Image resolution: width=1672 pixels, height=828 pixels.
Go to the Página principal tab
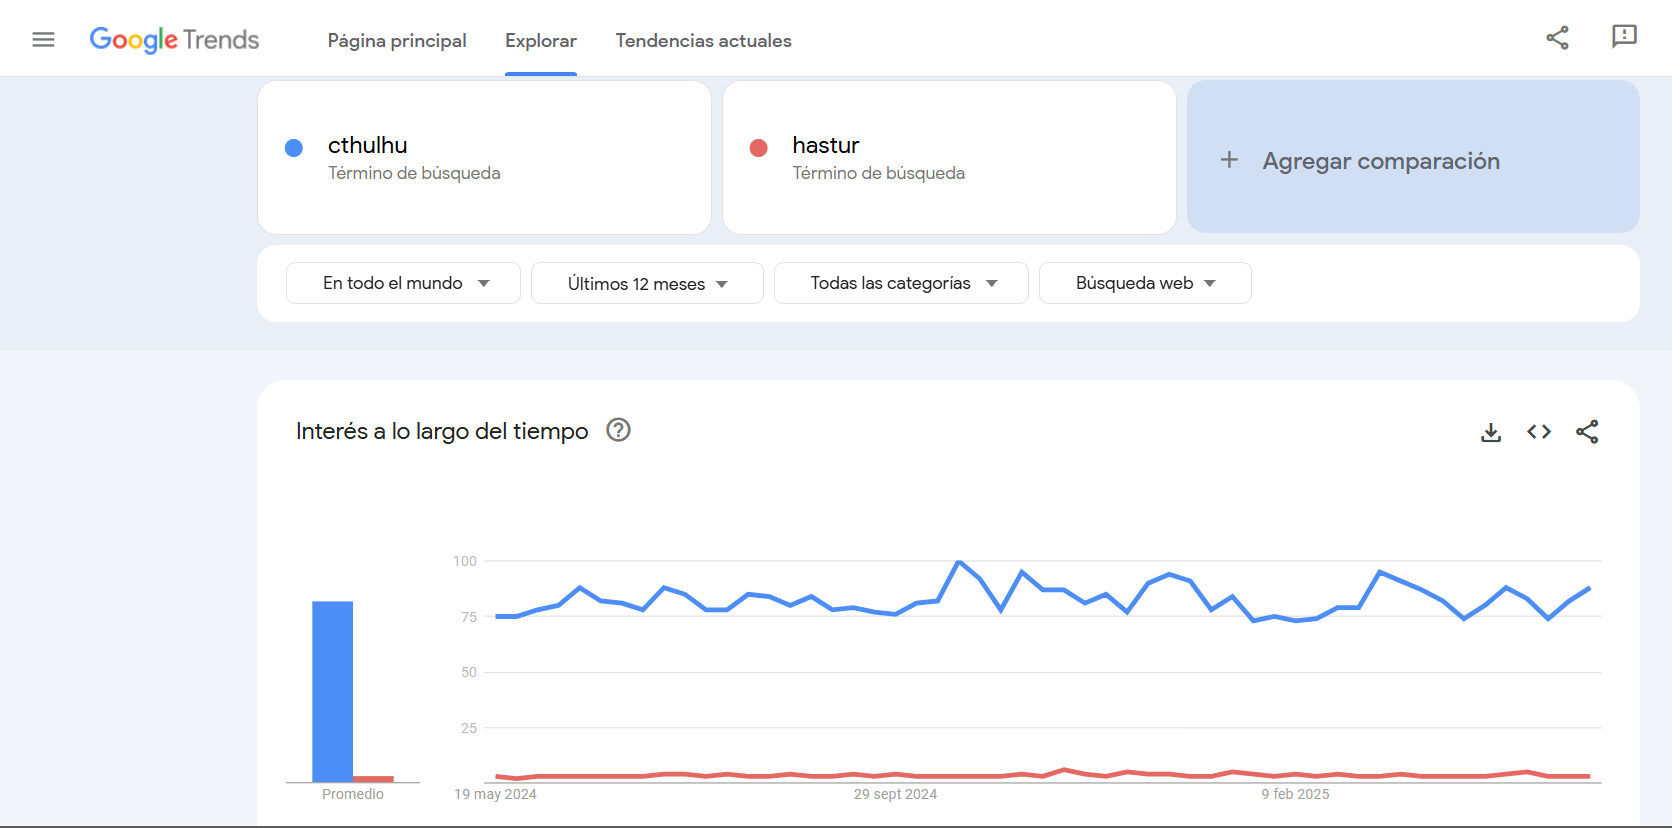click(397, 41)
